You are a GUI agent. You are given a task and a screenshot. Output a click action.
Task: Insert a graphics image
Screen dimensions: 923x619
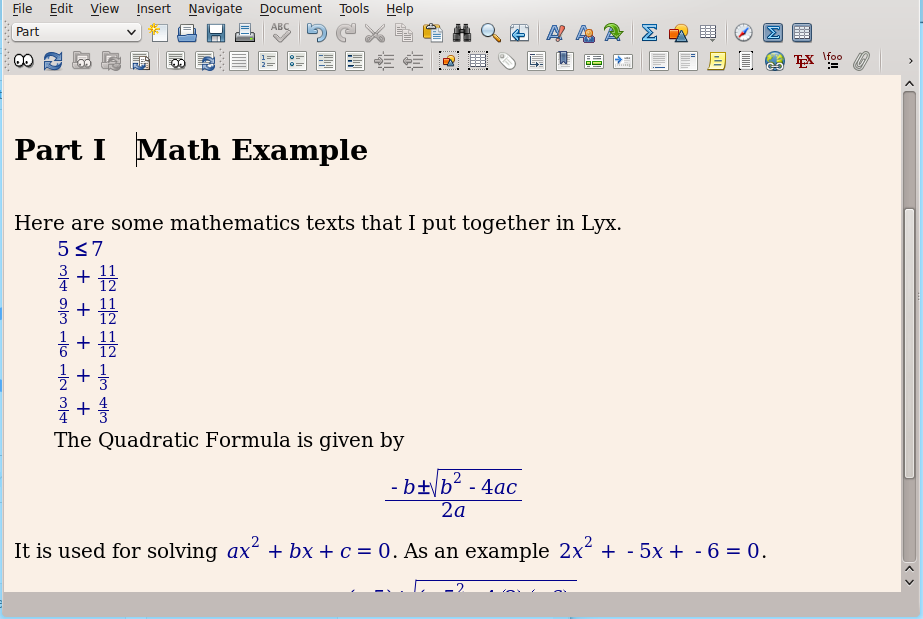point(678,32)
